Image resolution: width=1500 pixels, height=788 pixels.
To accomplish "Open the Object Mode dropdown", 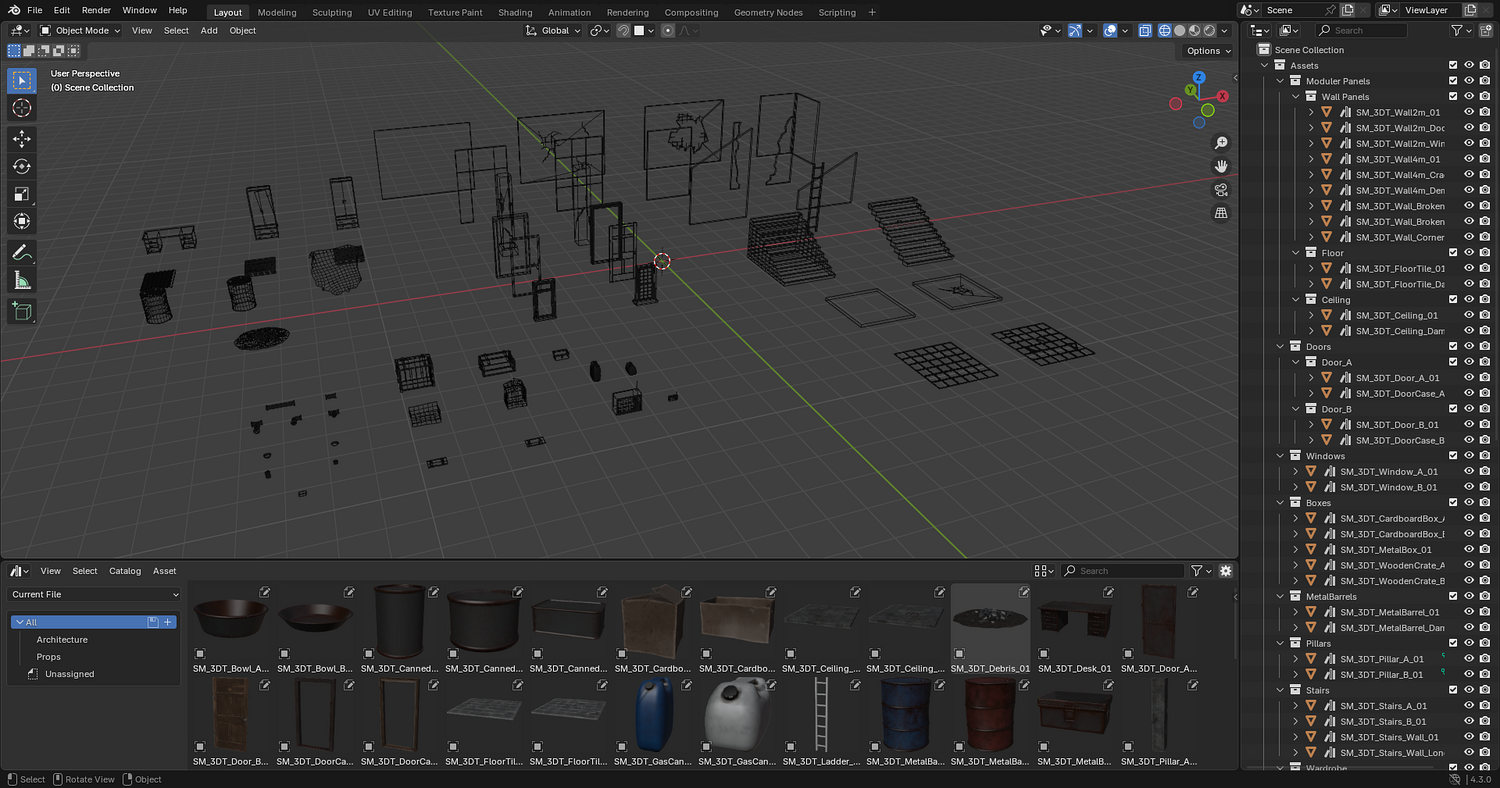I will (80, 30).
